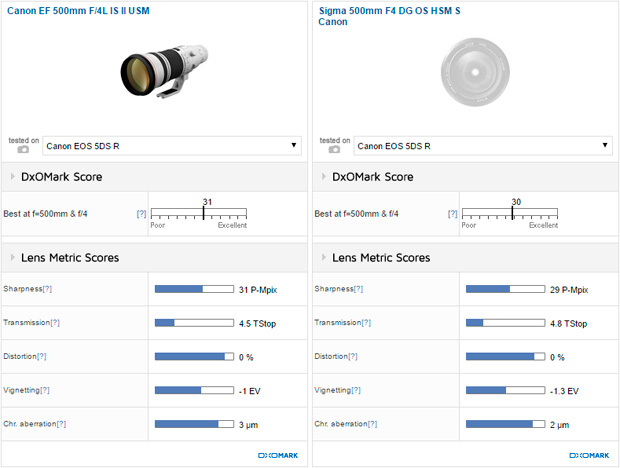Collapse the left Lens Metric Scores section
Screen dimensions: 620x468
(11, 258)
